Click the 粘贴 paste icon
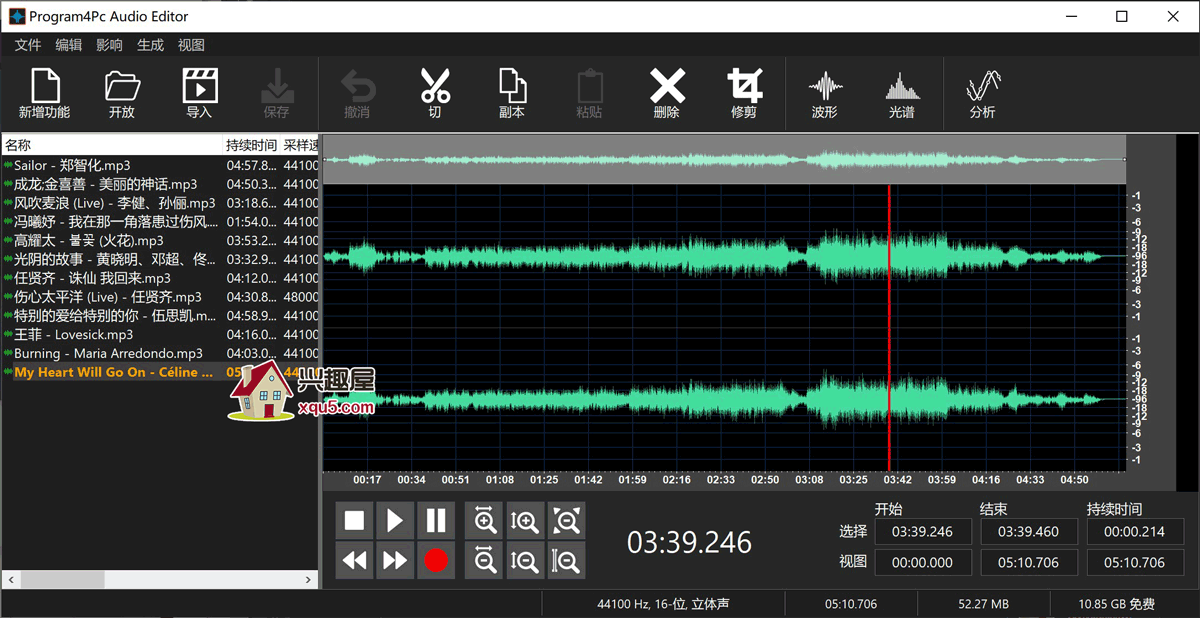Screen dimensions: 1200x618 590,86
